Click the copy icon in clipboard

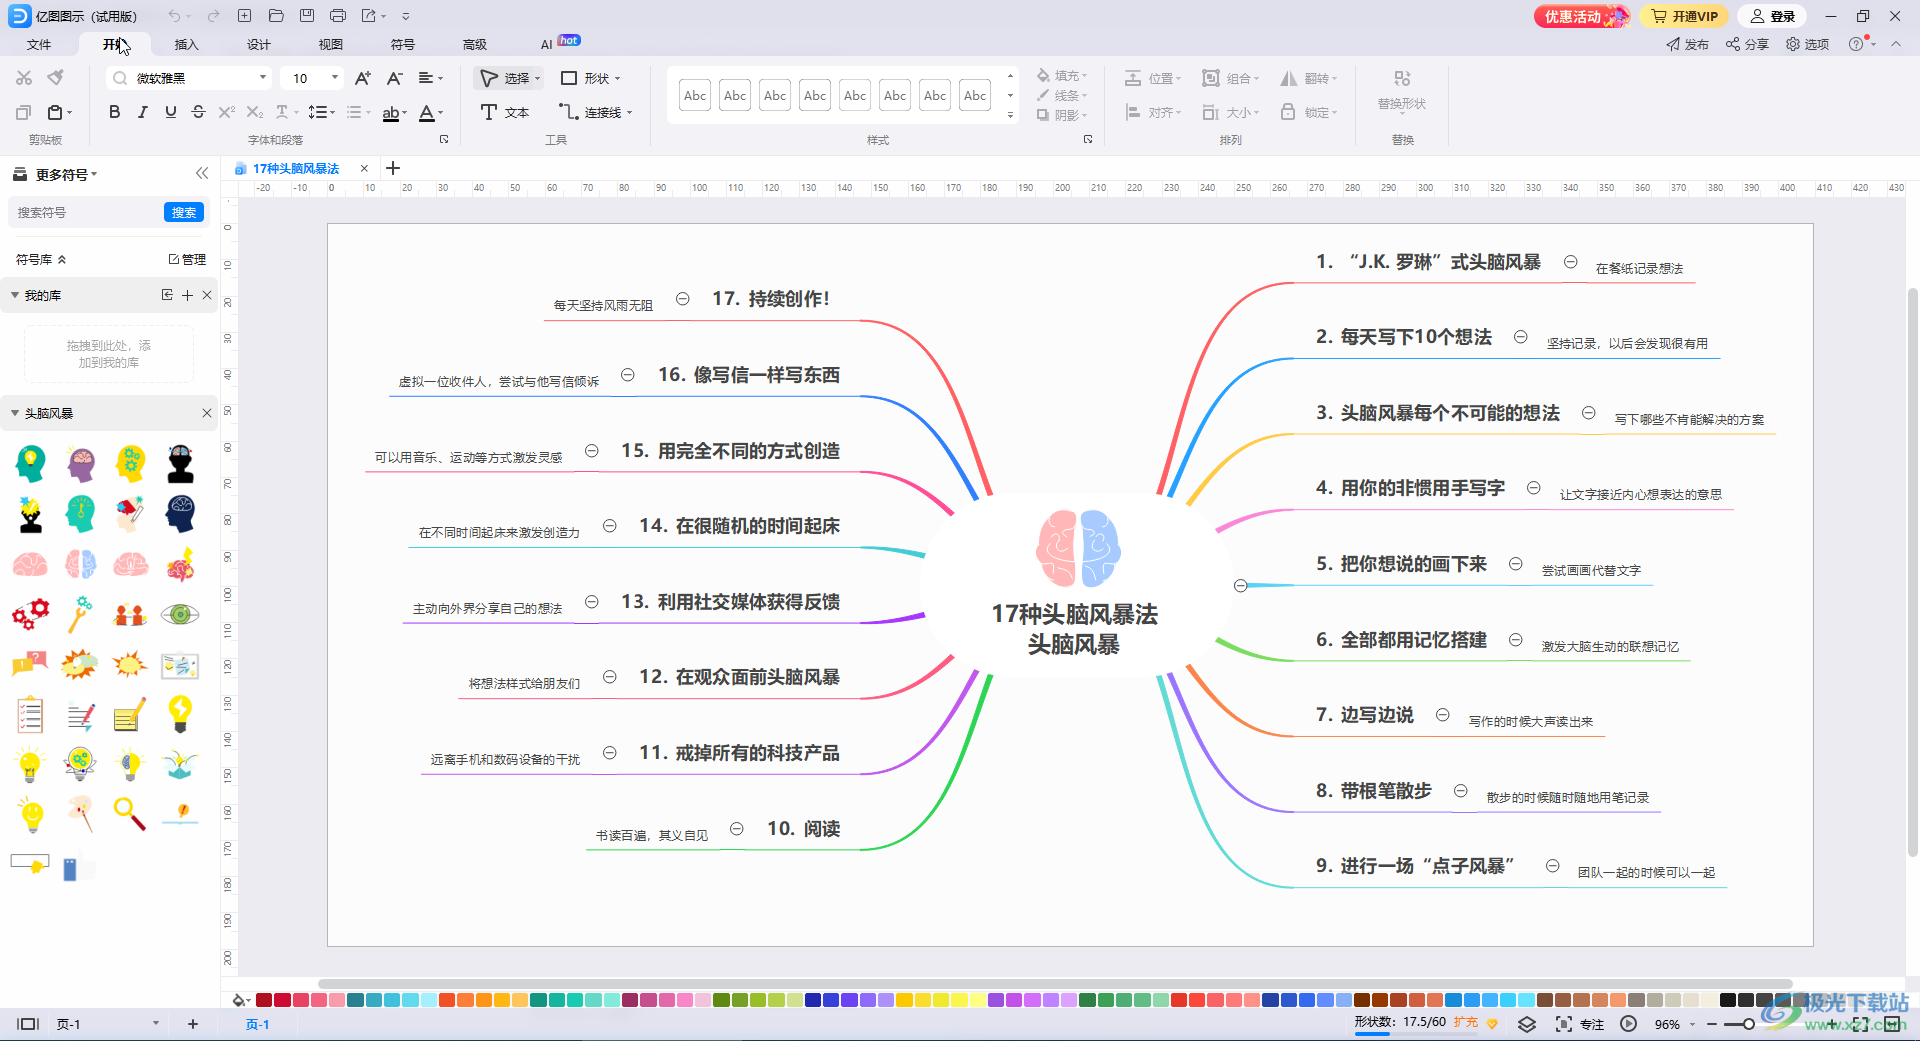[24, 112]
